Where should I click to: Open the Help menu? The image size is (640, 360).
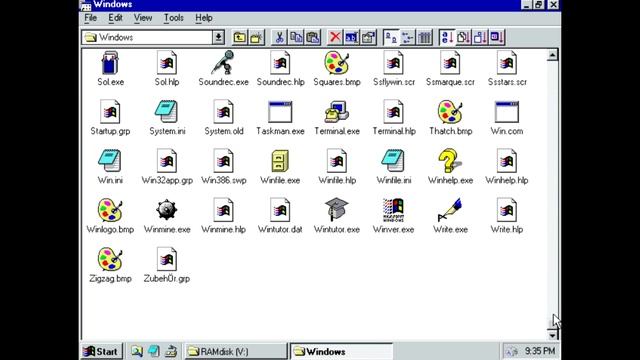pos(203,18)
